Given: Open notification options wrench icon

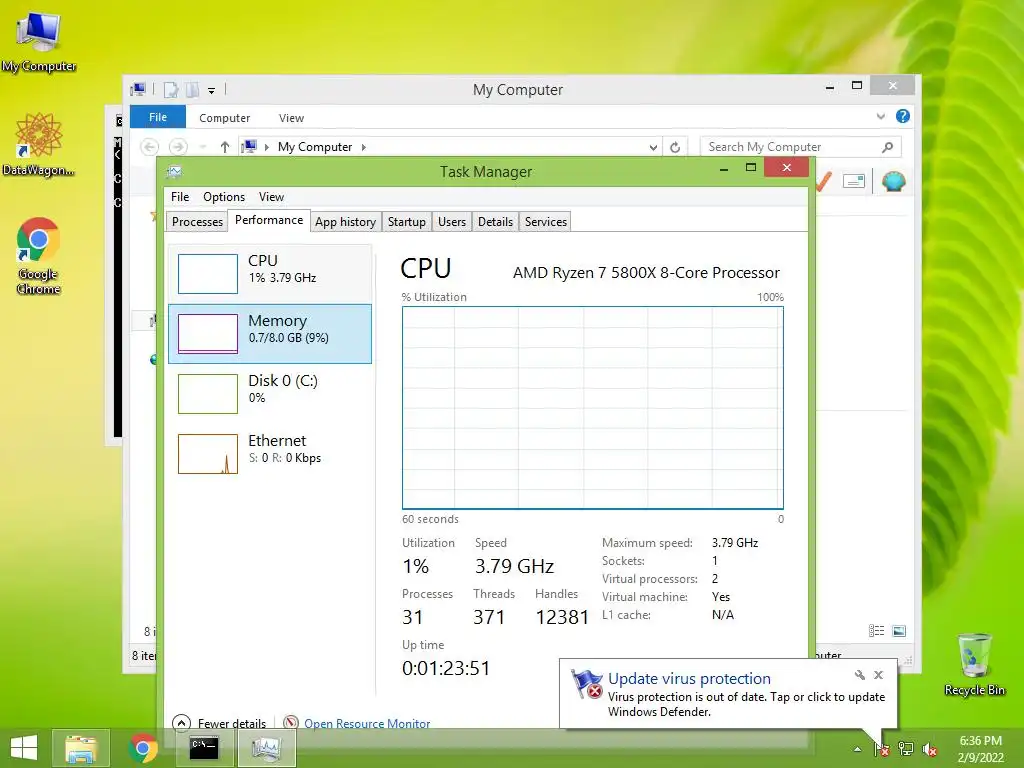Looking at the screenshot, I should click(x=859, y=675).
